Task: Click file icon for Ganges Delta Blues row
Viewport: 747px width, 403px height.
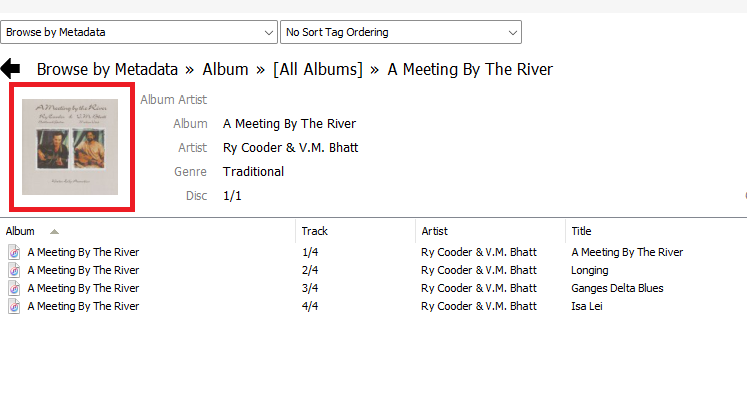Action: click(14, 288)
